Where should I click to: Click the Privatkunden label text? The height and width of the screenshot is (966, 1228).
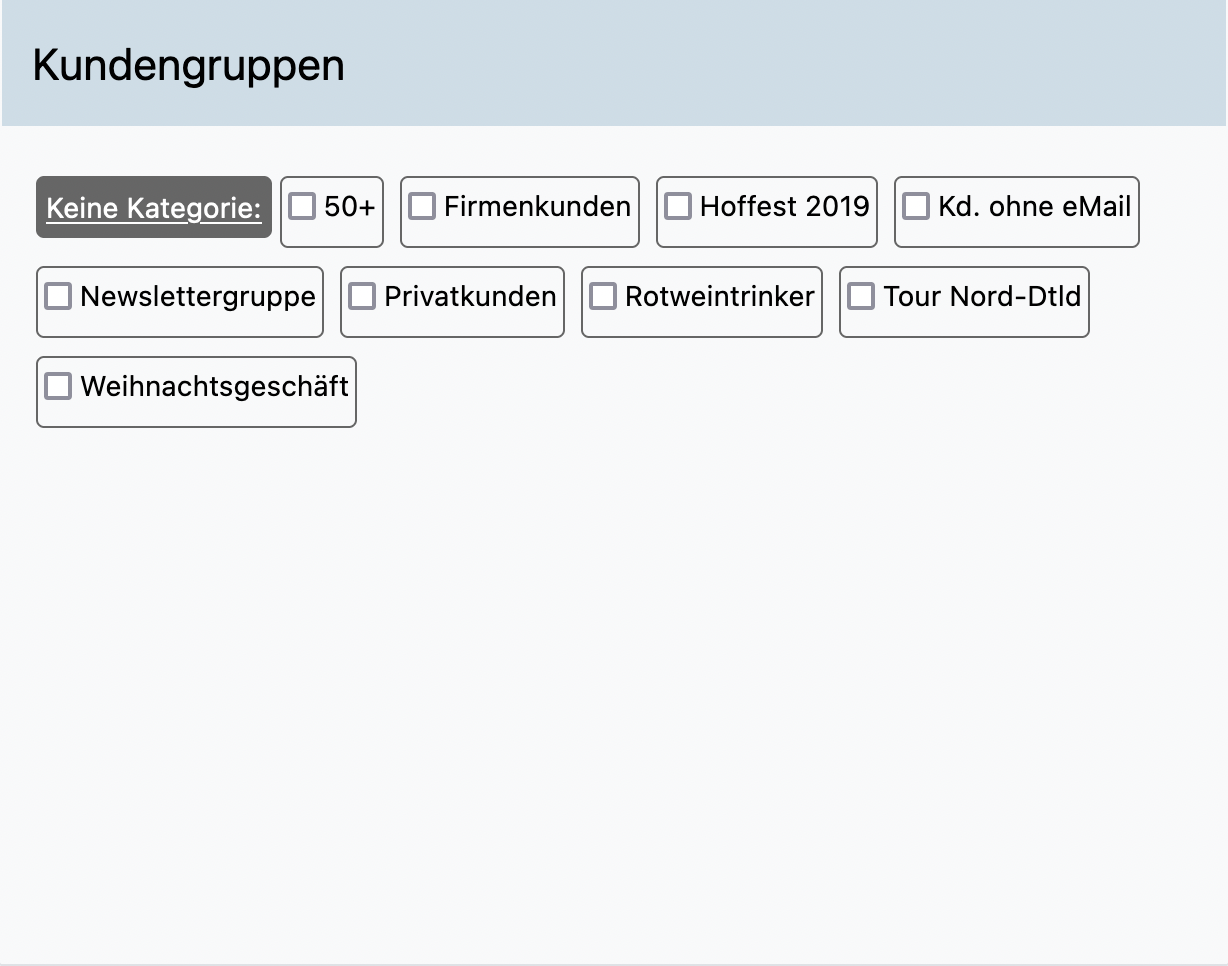pos(470,297)
